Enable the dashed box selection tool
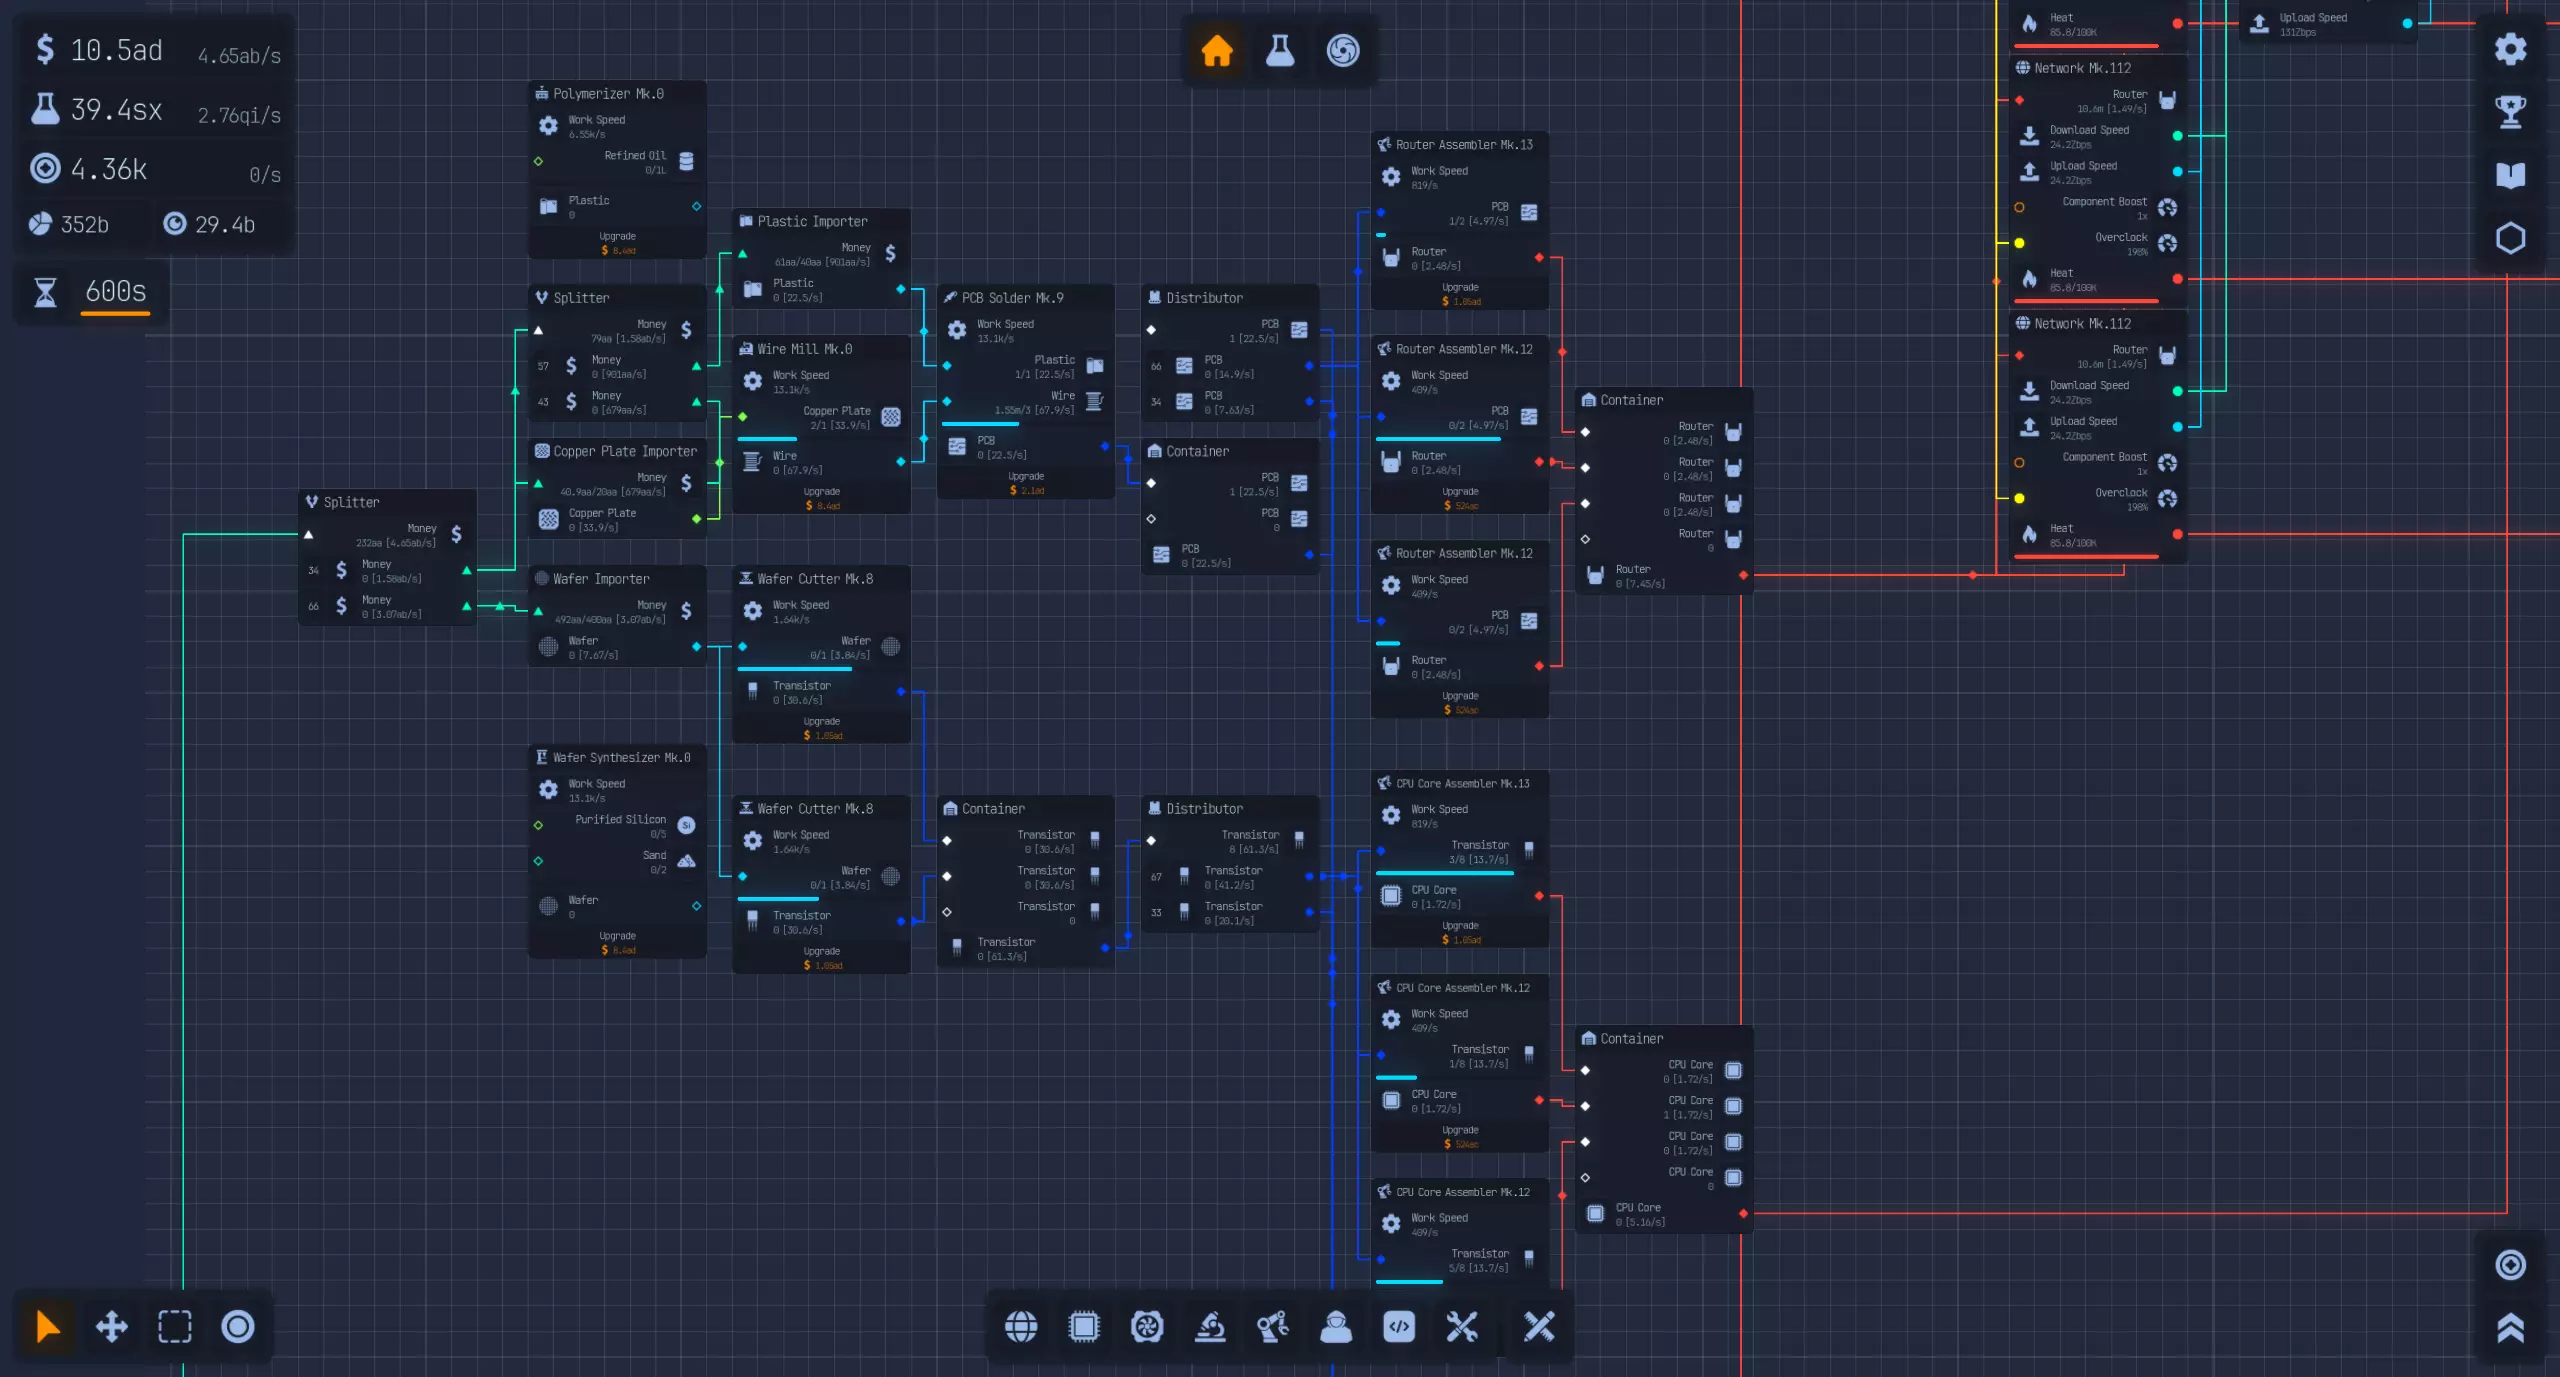 coord(175,1327)
